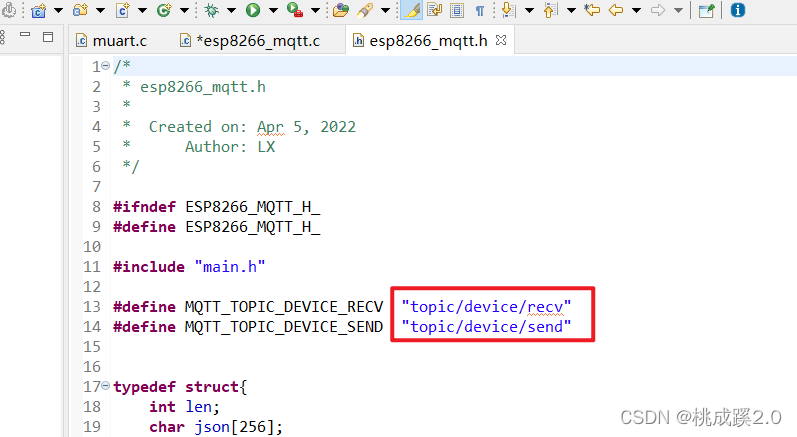Open dropdown next to new class icon
Viewport: 797px width, 437px height.
pyautogui.click(x=184, y=10)
